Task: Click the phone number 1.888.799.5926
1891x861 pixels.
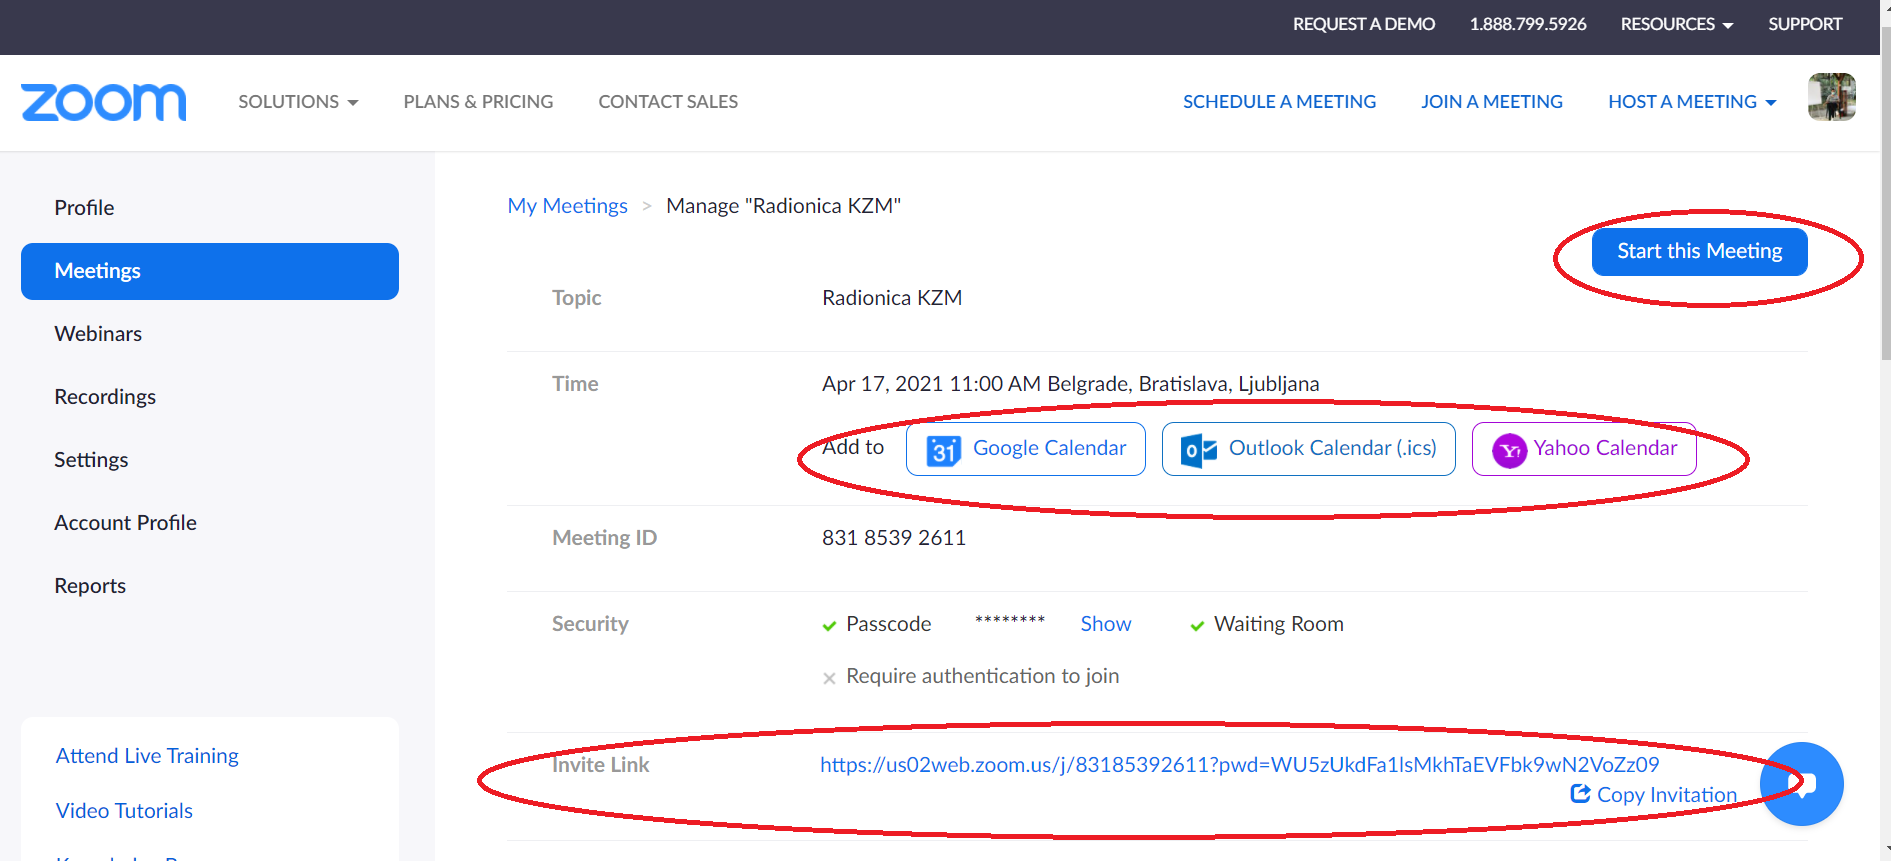Action: tap(1527, 24)
